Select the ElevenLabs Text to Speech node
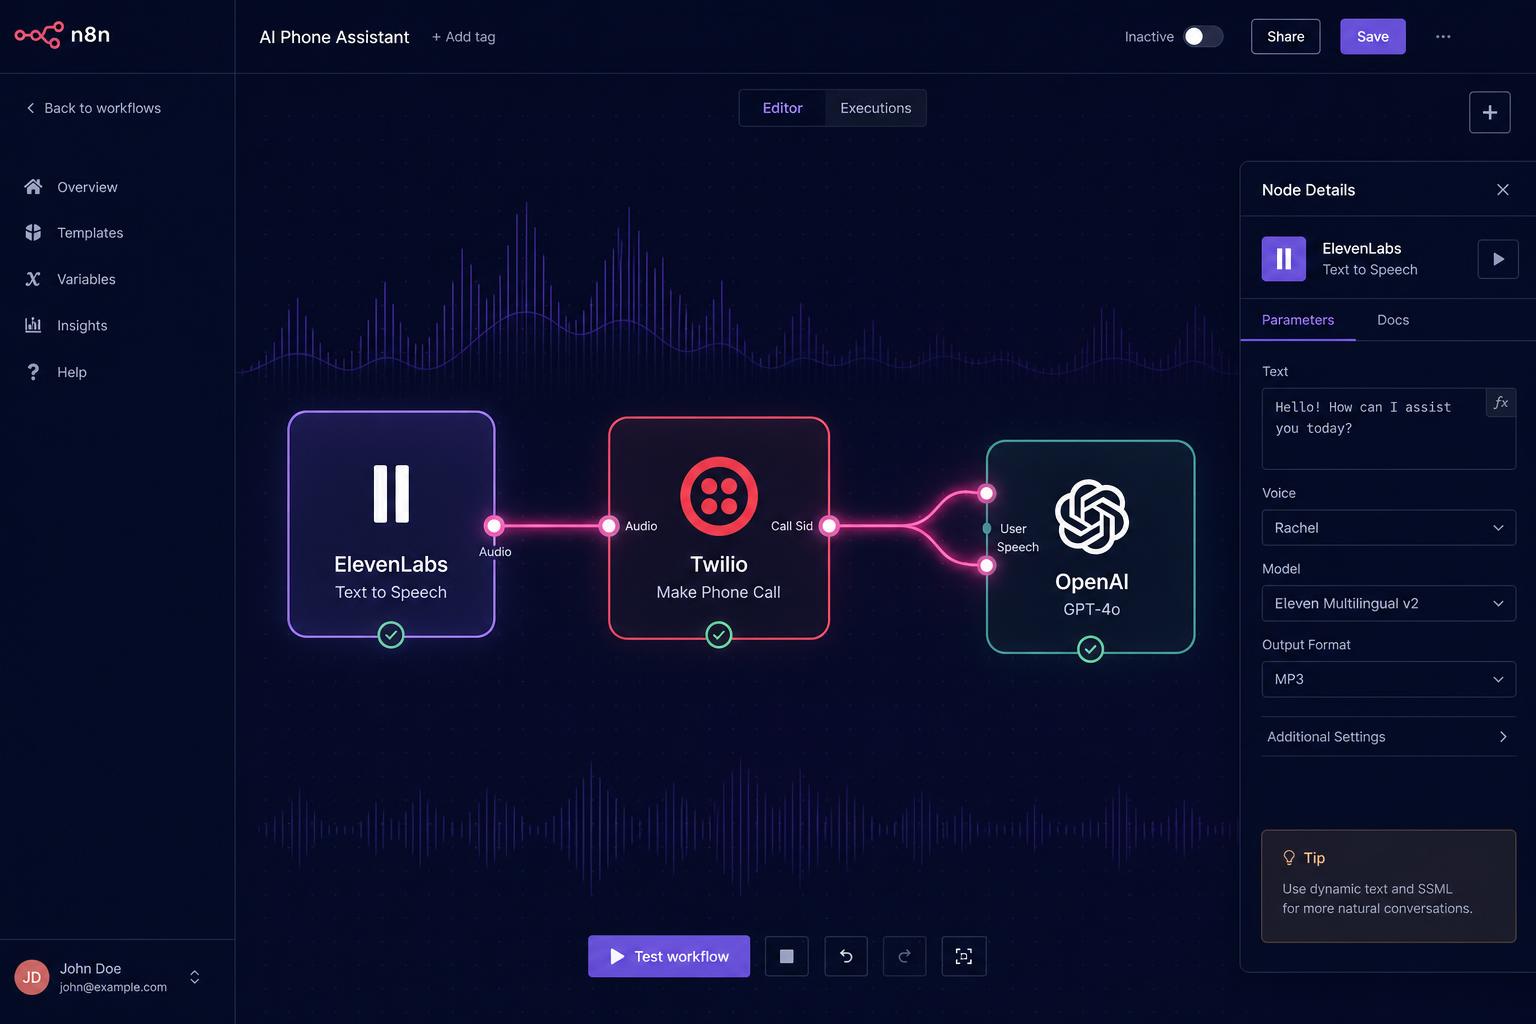Screen dimensions: 1536x1024 coord(391,524)
